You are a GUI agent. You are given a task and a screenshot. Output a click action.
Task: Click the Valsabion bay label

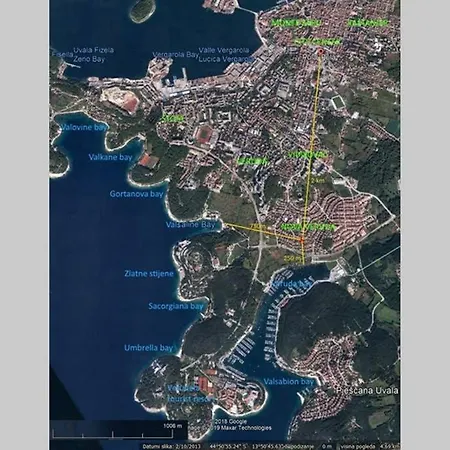point(289,381)
